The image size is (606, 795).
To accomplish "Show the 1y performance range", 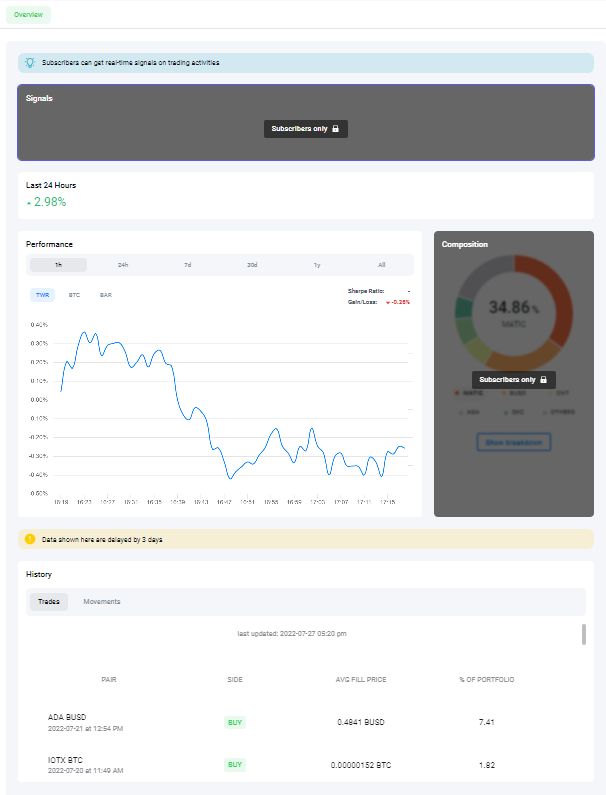I will click(317, 265).
